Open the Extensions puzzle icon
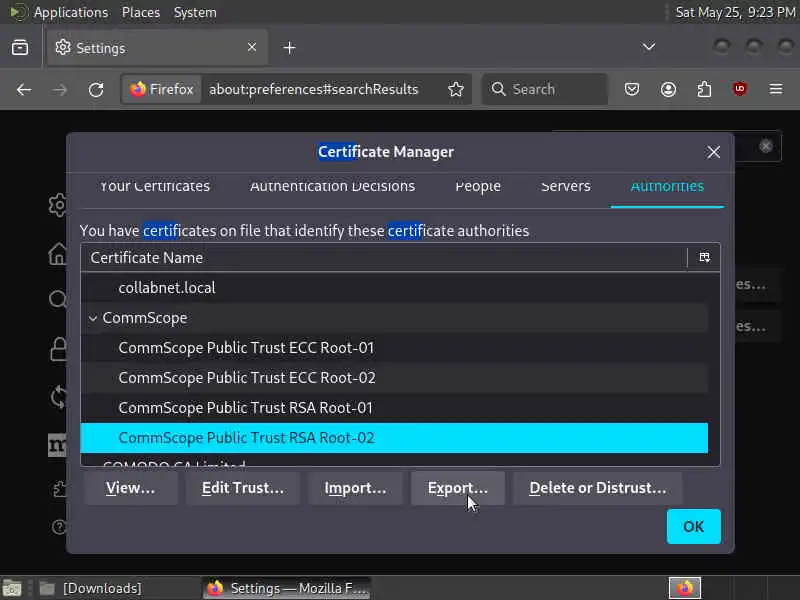Screen dimensions: 800x600 tap(704, 89)
